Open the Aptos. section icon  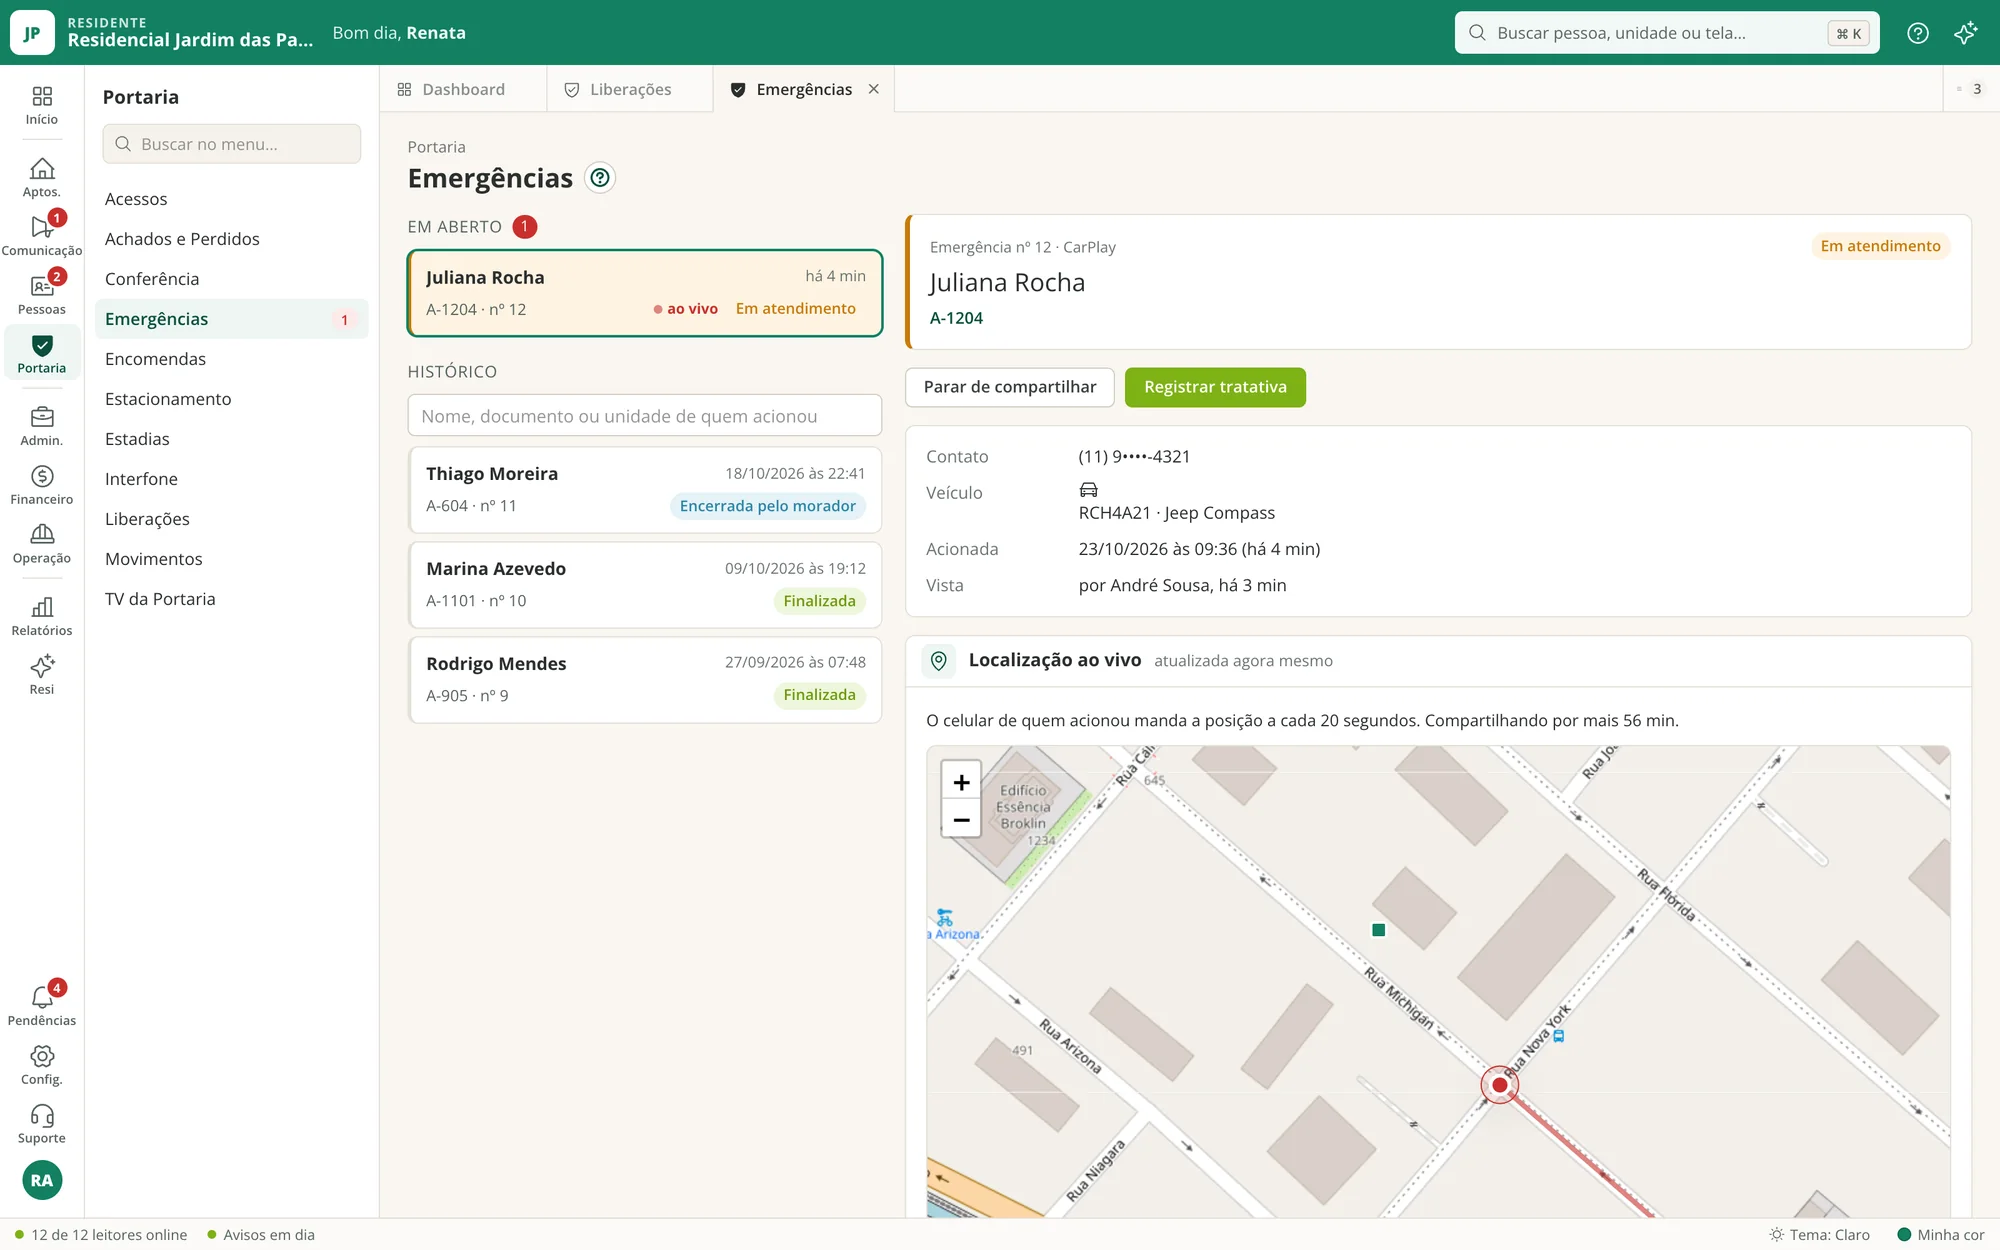coord(42,178)
